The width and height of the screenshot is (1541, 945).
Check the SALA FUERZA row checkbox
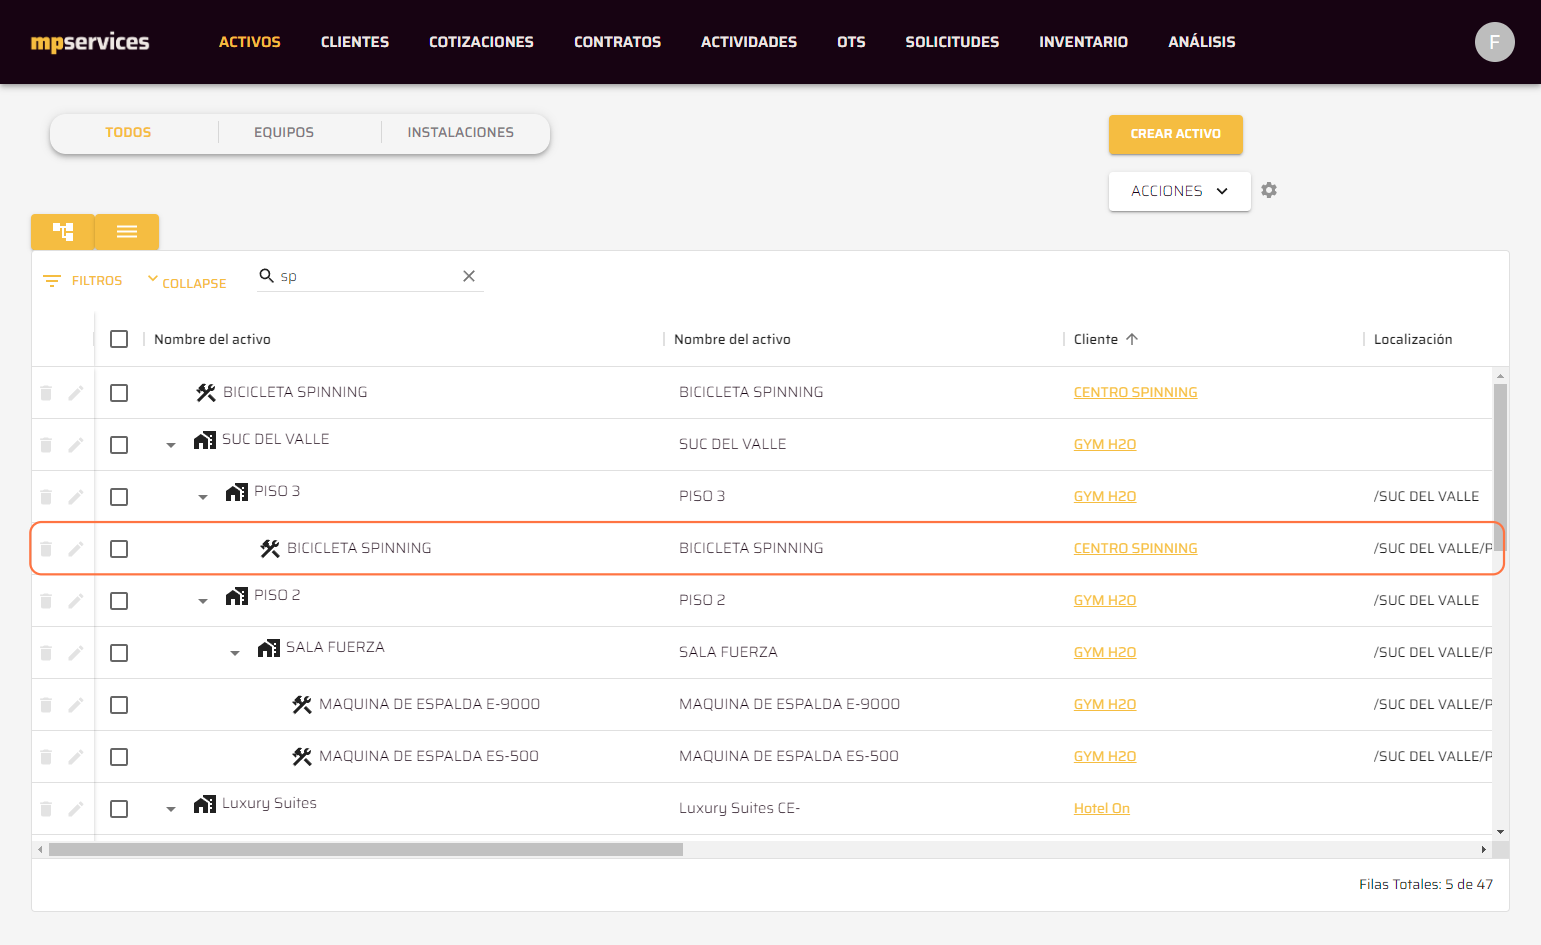click(119, 653)
